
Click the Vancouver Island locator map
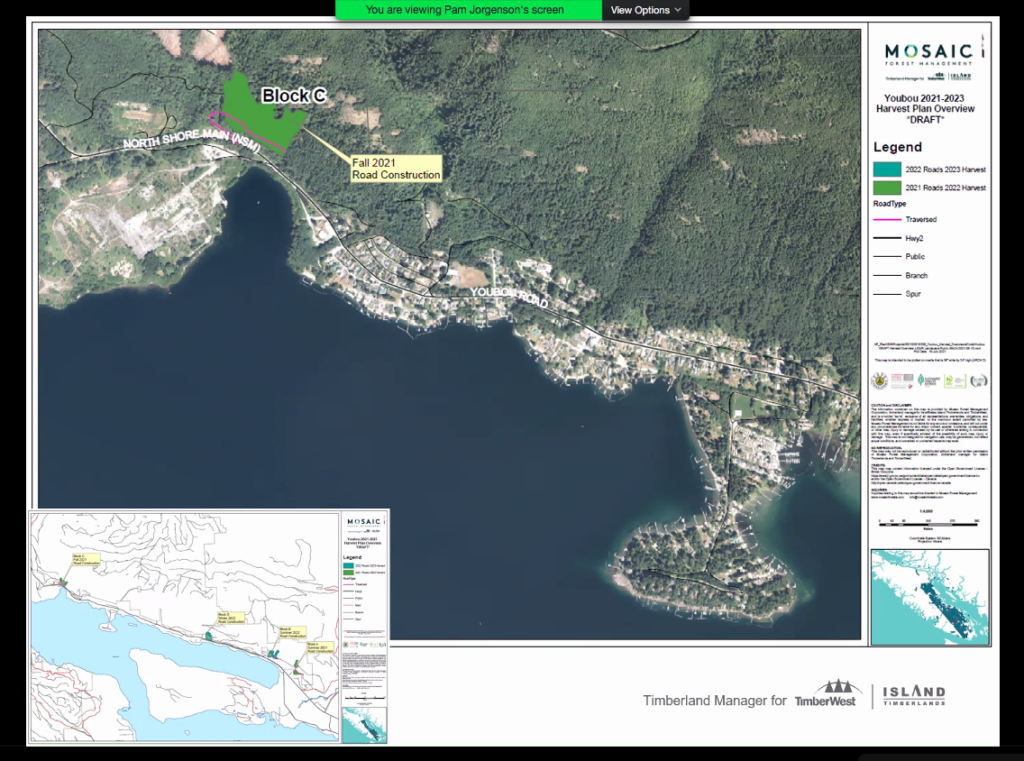[929, 595]
